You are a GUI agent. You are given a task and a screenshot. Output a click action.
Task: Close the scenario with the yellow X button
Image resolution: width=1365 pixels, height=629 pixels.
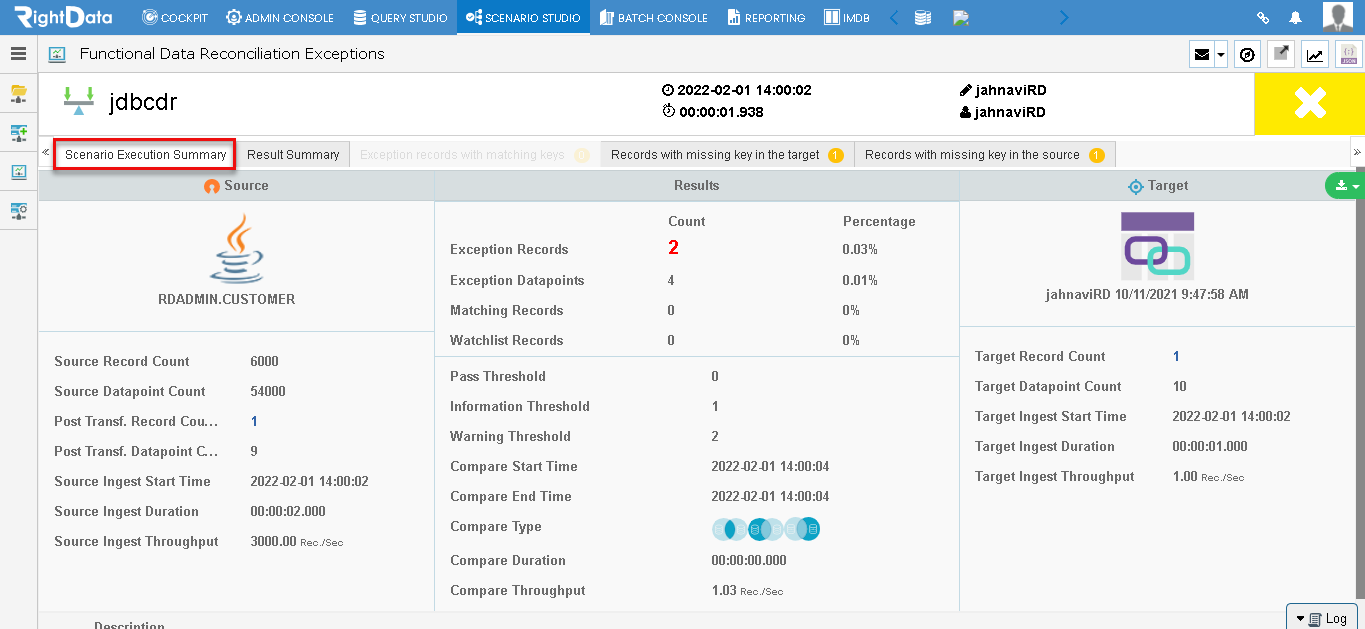[x=1309, y=103]
